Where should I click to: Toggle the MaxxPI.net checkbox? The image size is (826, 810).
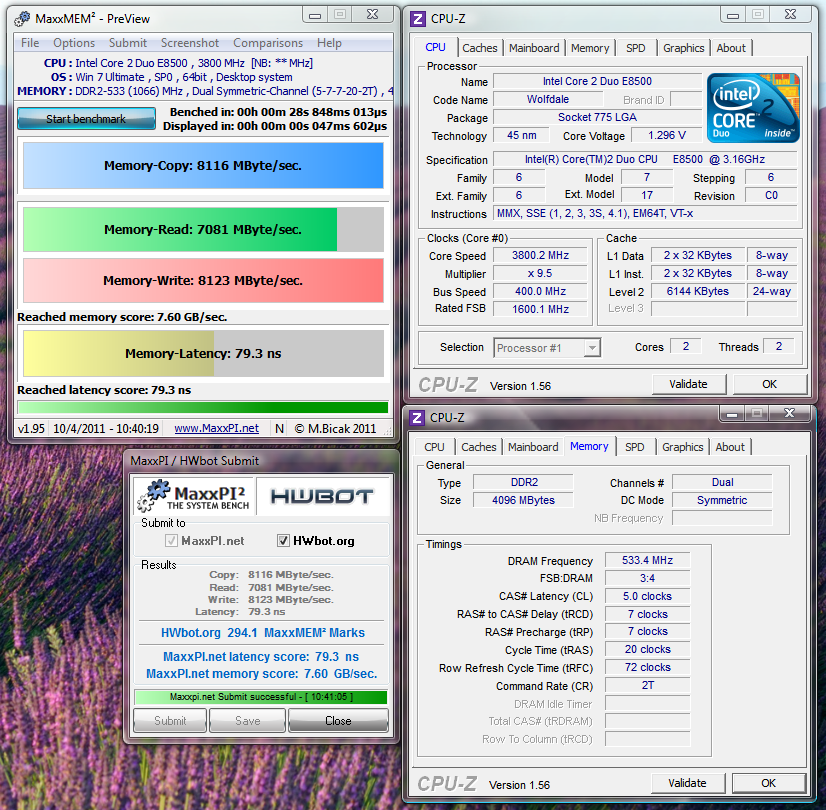(x=171, y=541)
